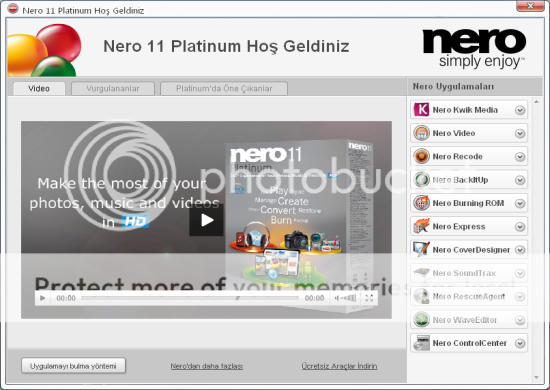Click the Nero CoverDesigner icon
The height and width of the screenshot is (390, 550).
421,250
